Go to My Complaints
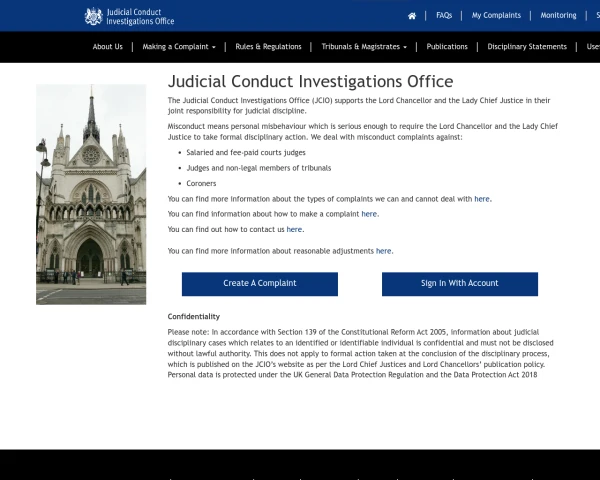The height and width of the screenshot is (480, 600). tap(496, 15)
